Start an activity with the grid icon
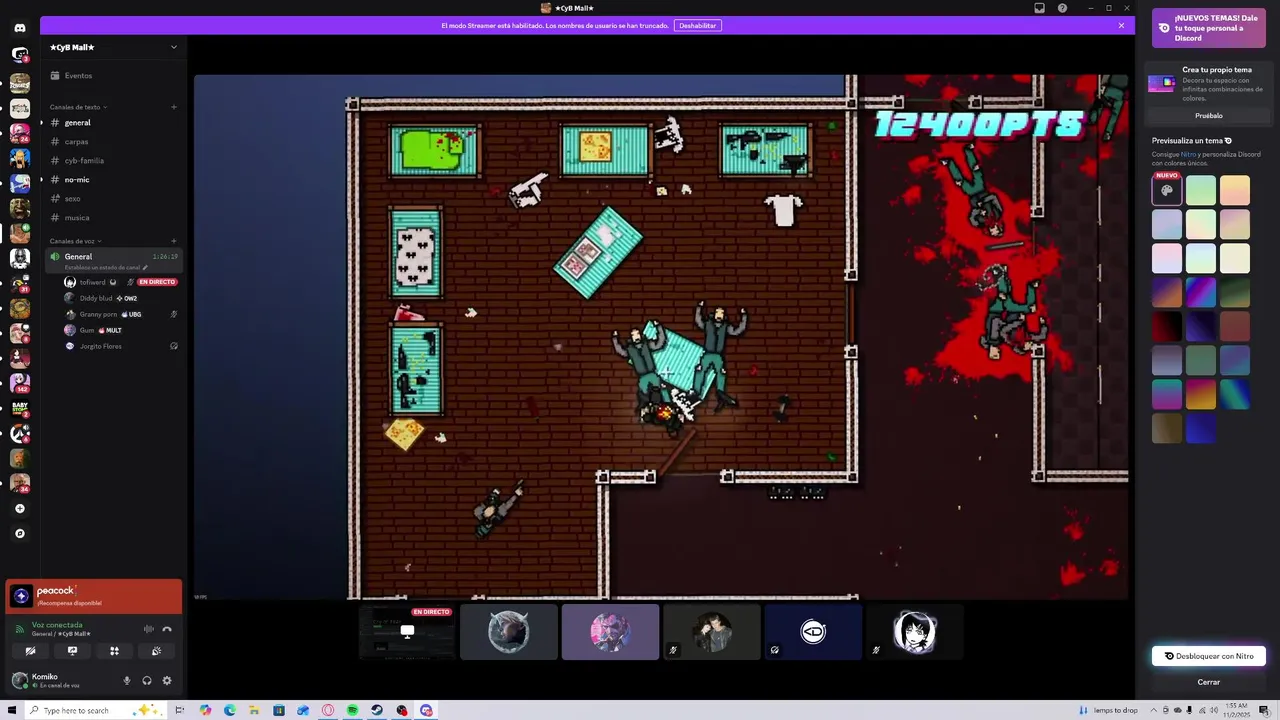Screen dimensions: 1280x720 pyautogui.click(x=114, y=651)
